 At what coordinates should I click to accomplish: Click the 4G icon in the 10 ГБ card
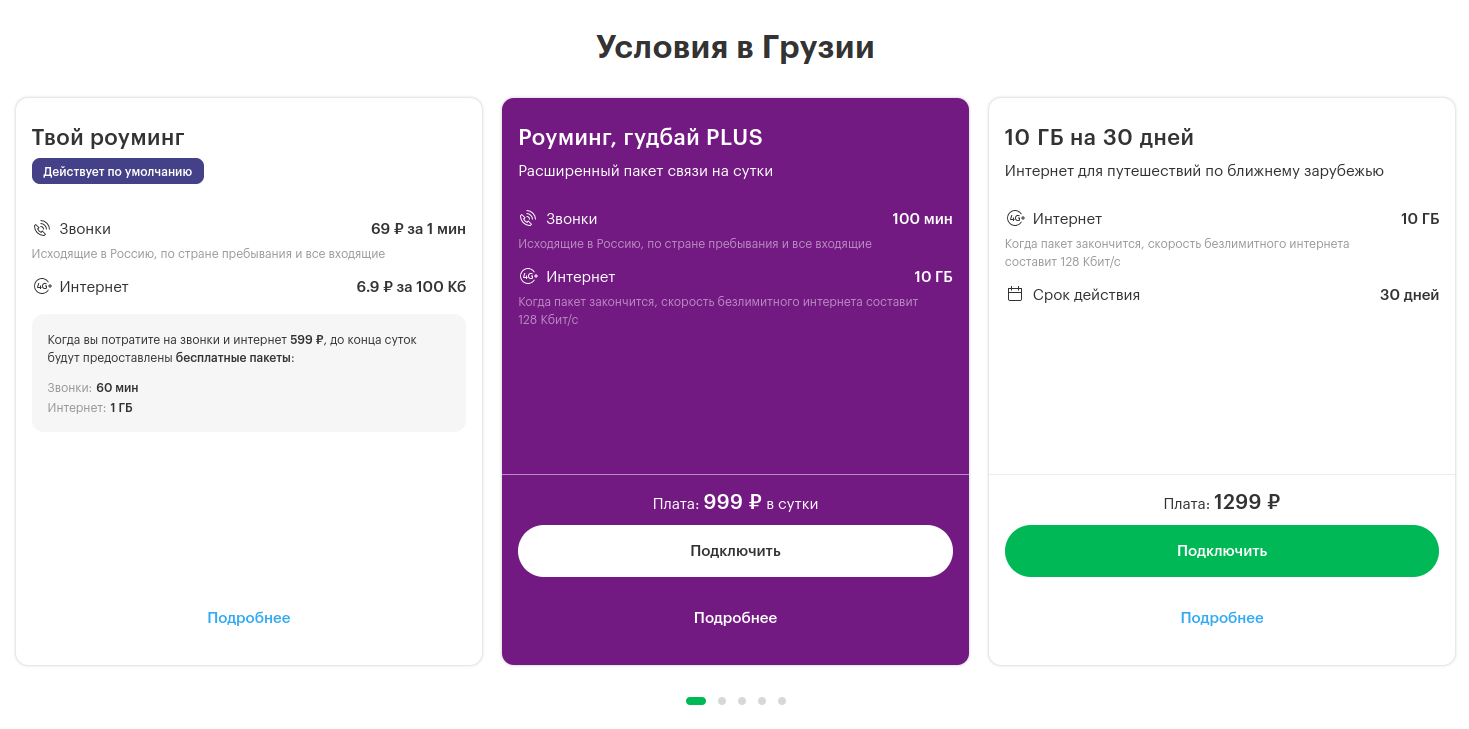[1015, 219]
